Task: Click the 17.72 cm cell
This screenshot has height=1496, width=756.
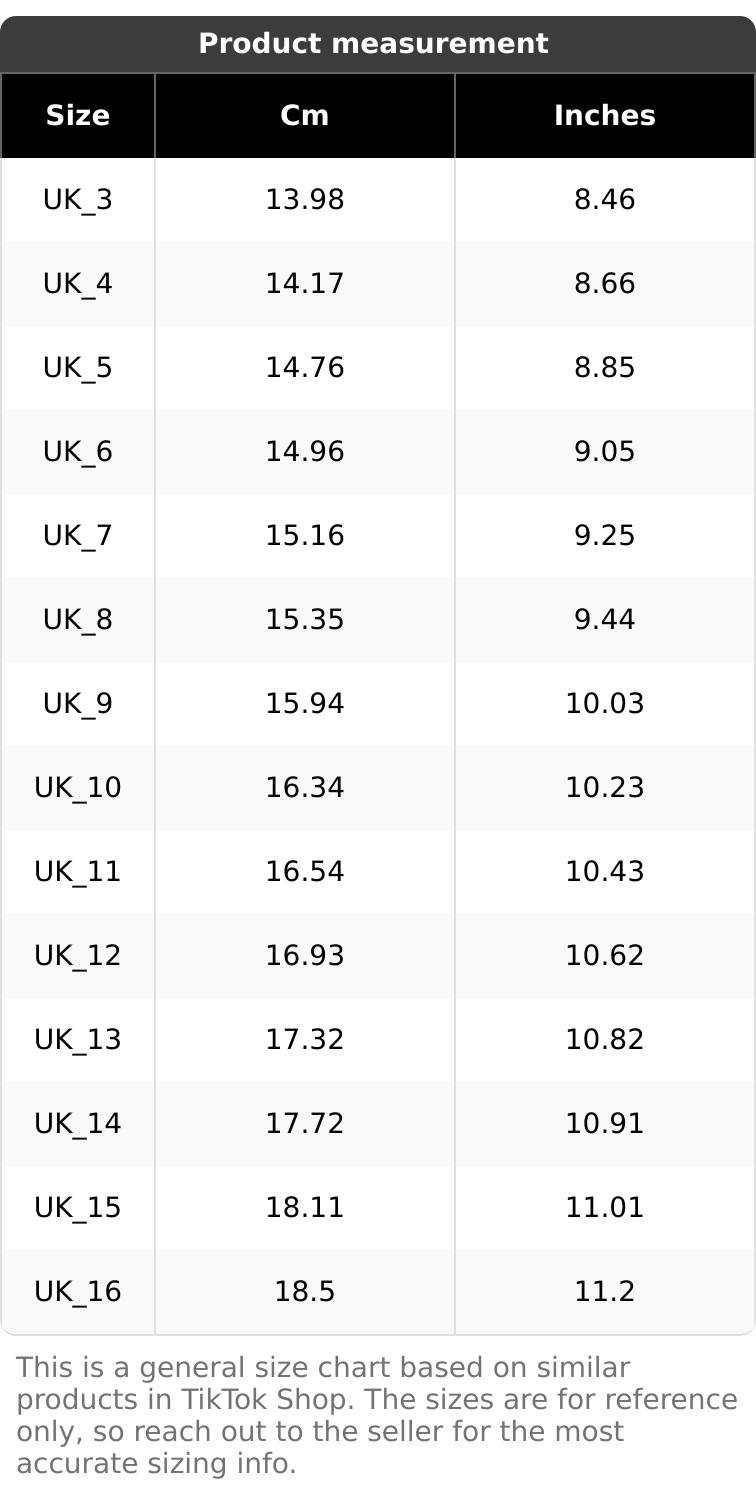Action: pos(305,1124)
